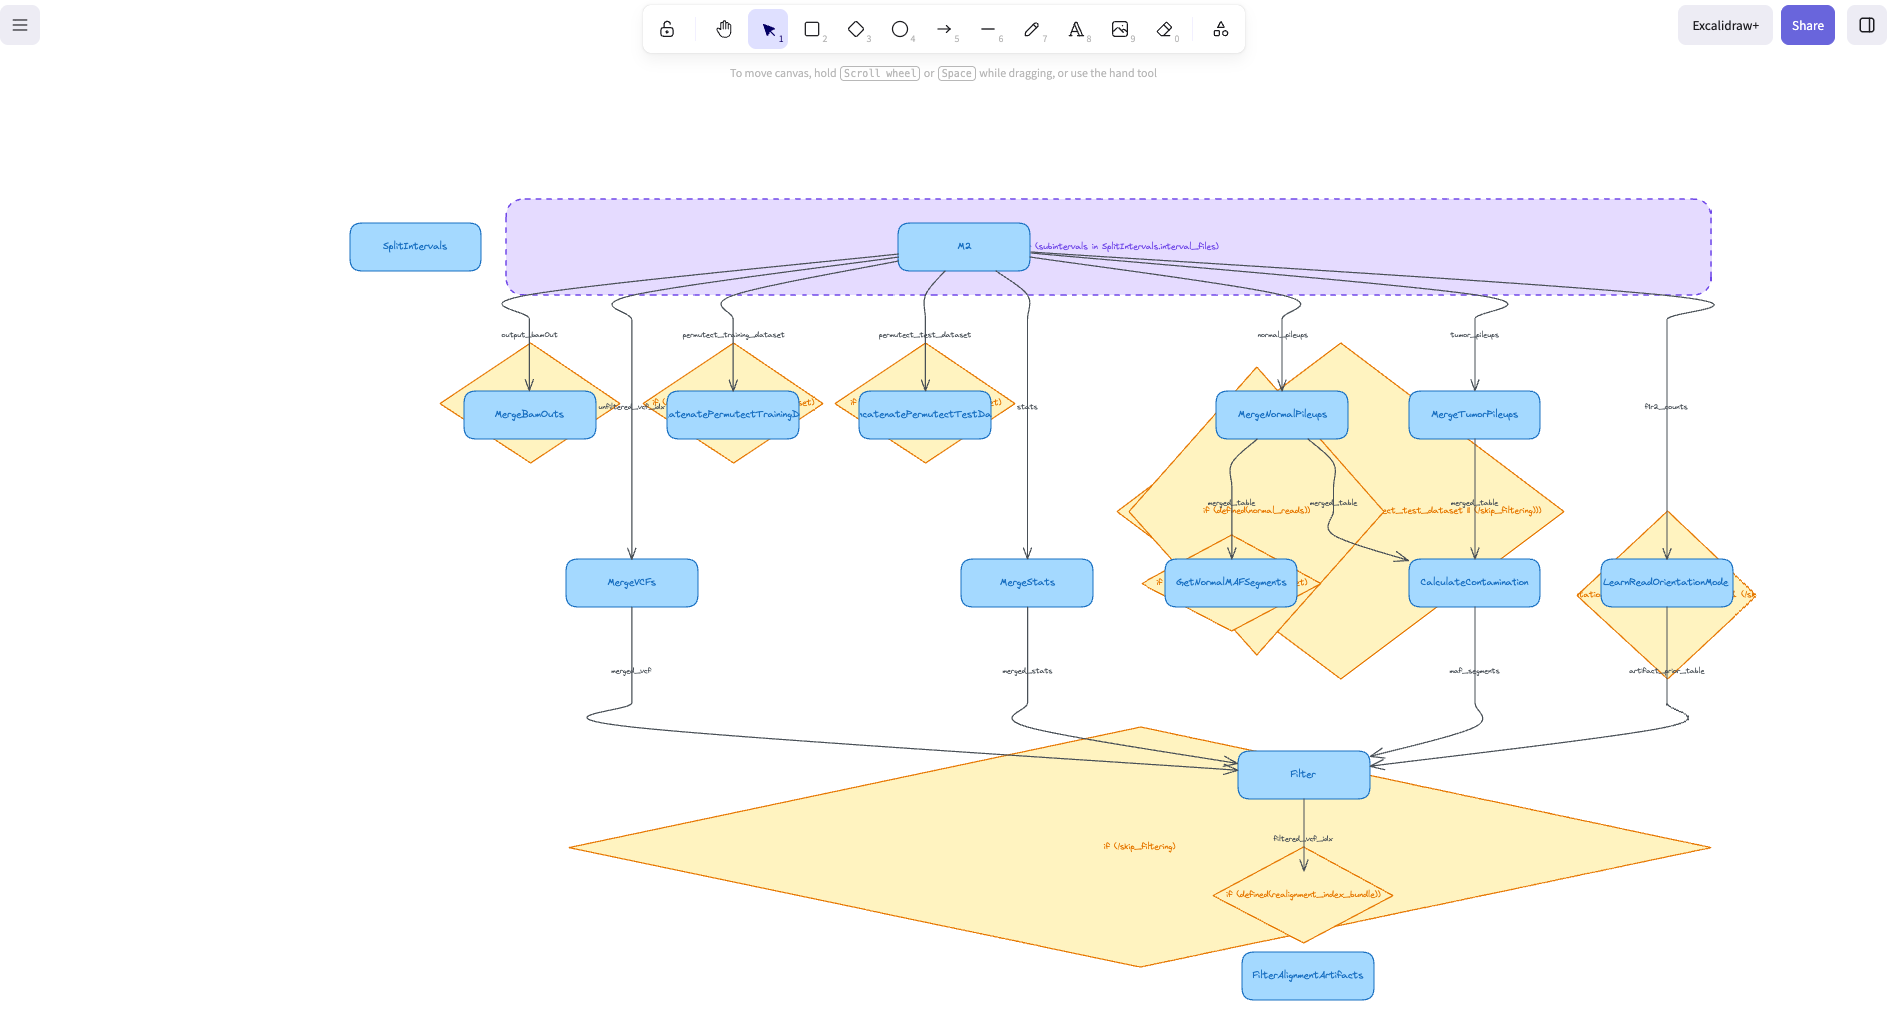Select the Eraser tool
The image size is (1895, 1018).
click(1164, 28)
